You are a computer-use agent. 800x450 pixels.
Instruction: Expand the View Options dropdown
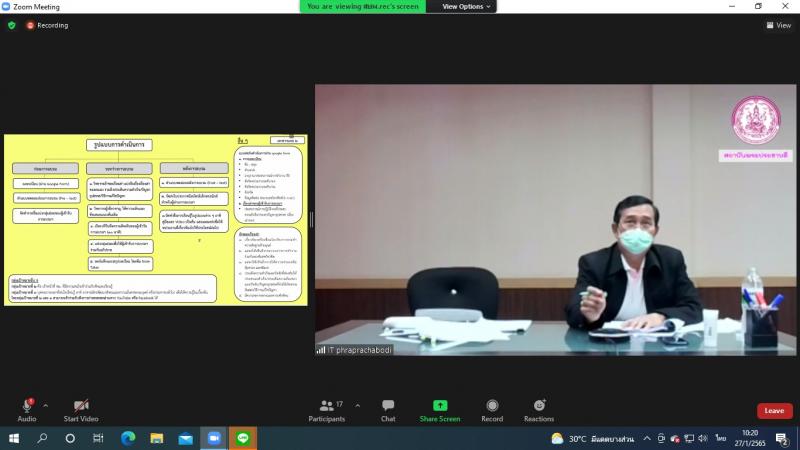[466, 7]
